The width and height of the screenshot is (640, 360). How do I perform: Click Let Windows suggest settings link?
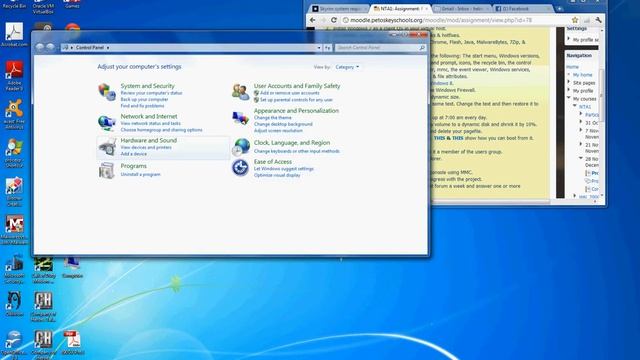point(284,169)
